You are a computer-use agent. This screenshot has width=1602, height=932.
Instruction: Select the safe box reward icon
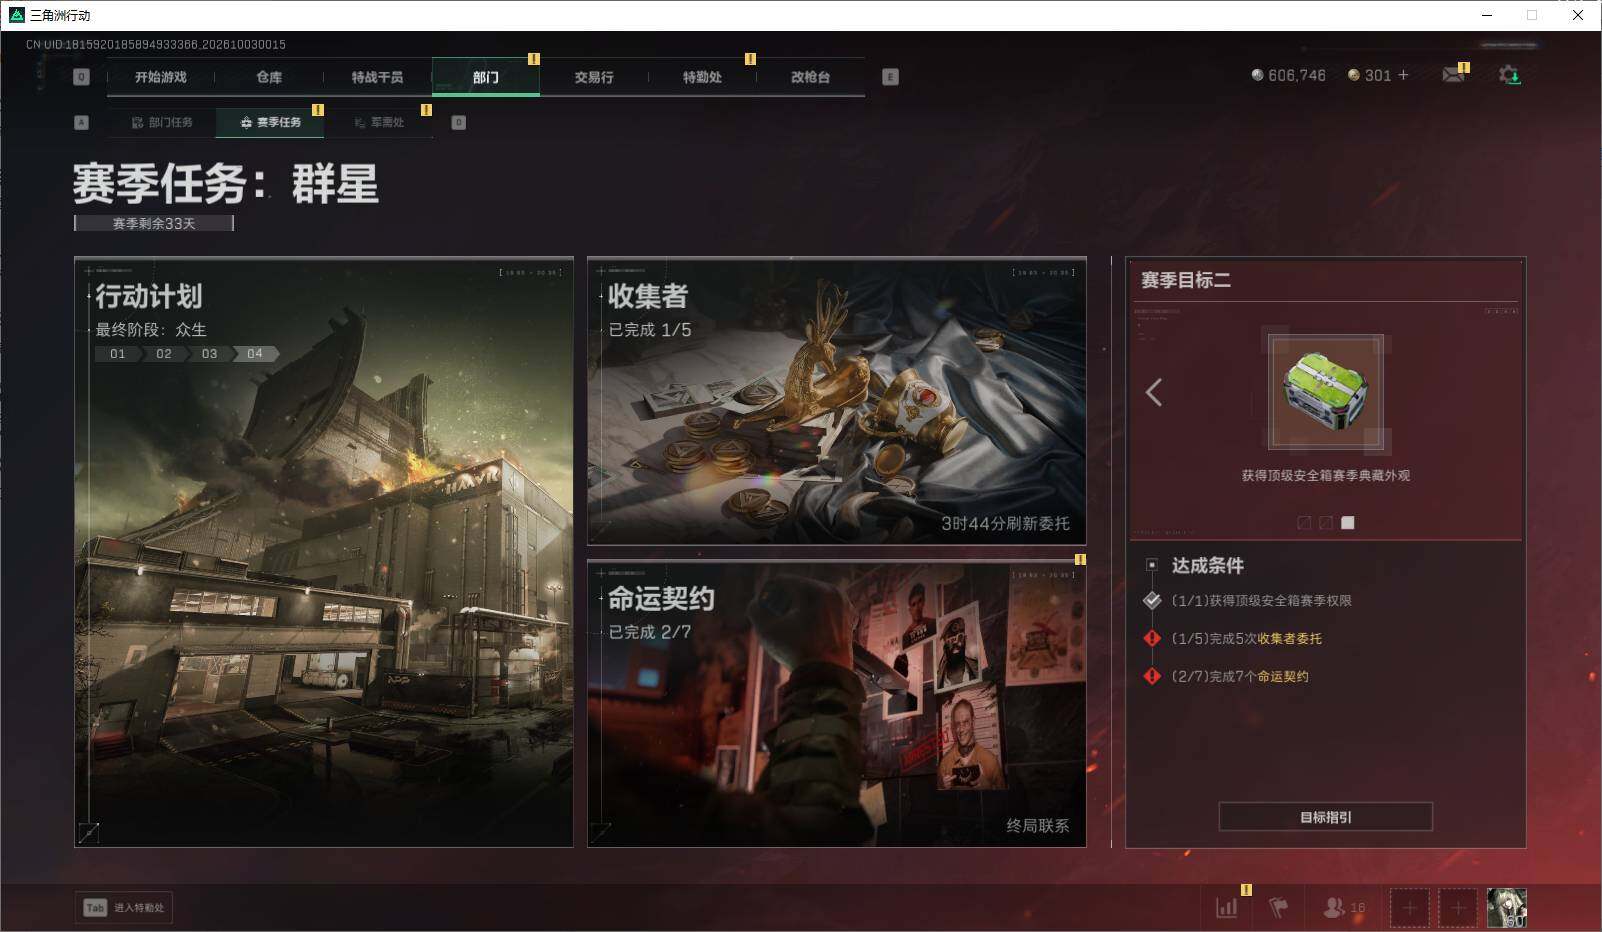1326,392
